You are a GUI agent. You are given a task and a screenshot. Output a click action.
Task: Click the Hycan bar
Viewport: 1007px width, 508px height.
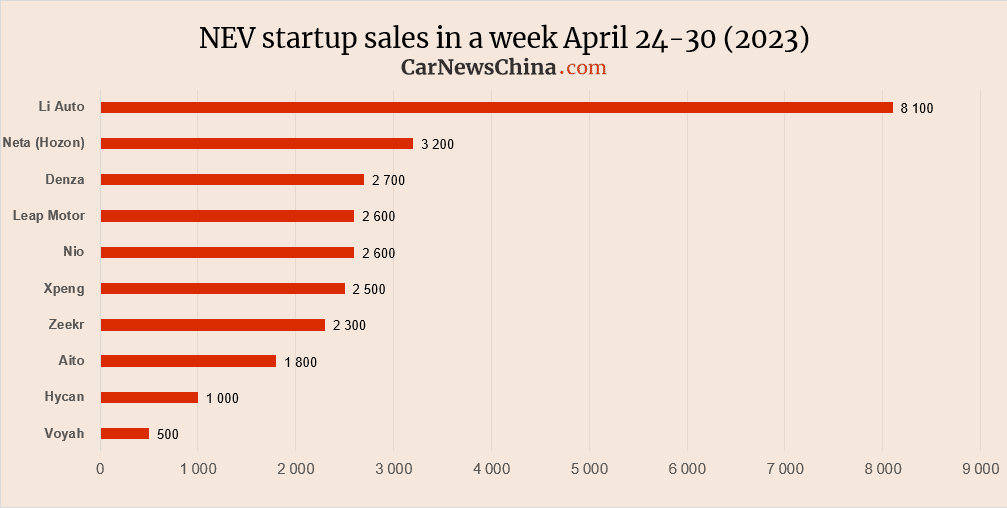click(149, 397)
